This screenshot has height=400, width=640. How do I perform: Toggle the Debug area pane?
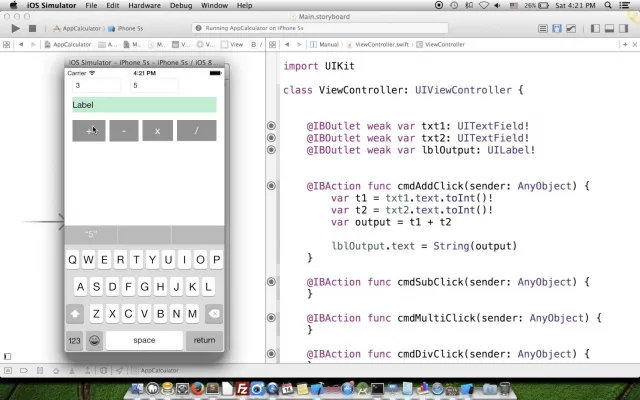(x=609, y=28)
